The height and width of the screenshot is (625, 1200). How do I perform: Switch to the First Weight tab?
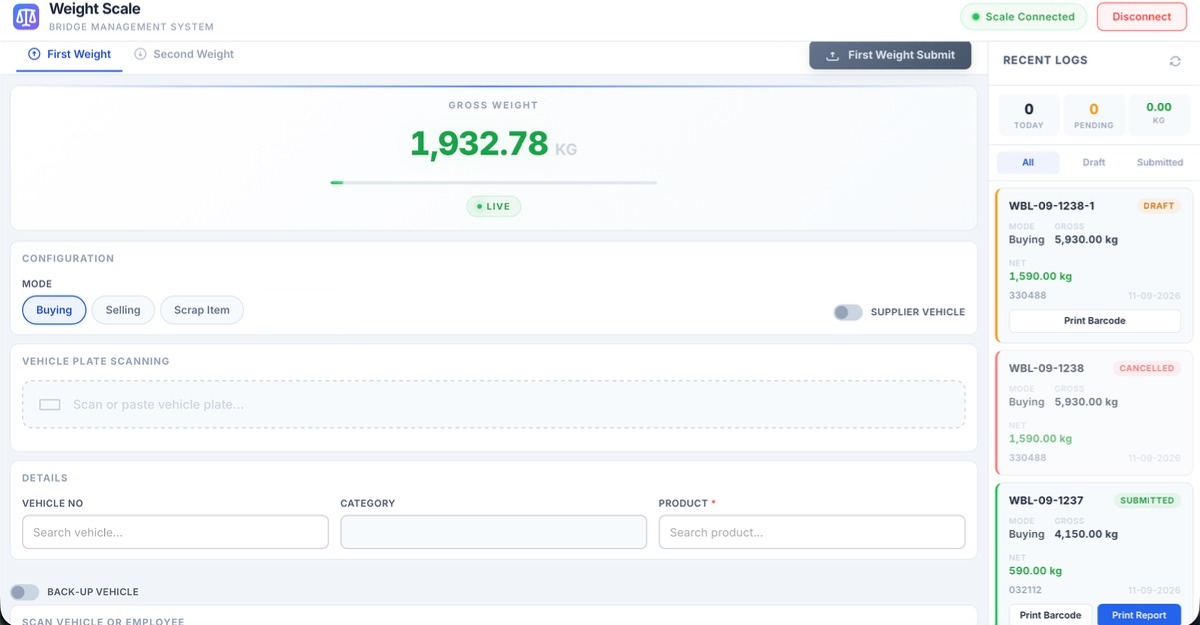(70, 55)
